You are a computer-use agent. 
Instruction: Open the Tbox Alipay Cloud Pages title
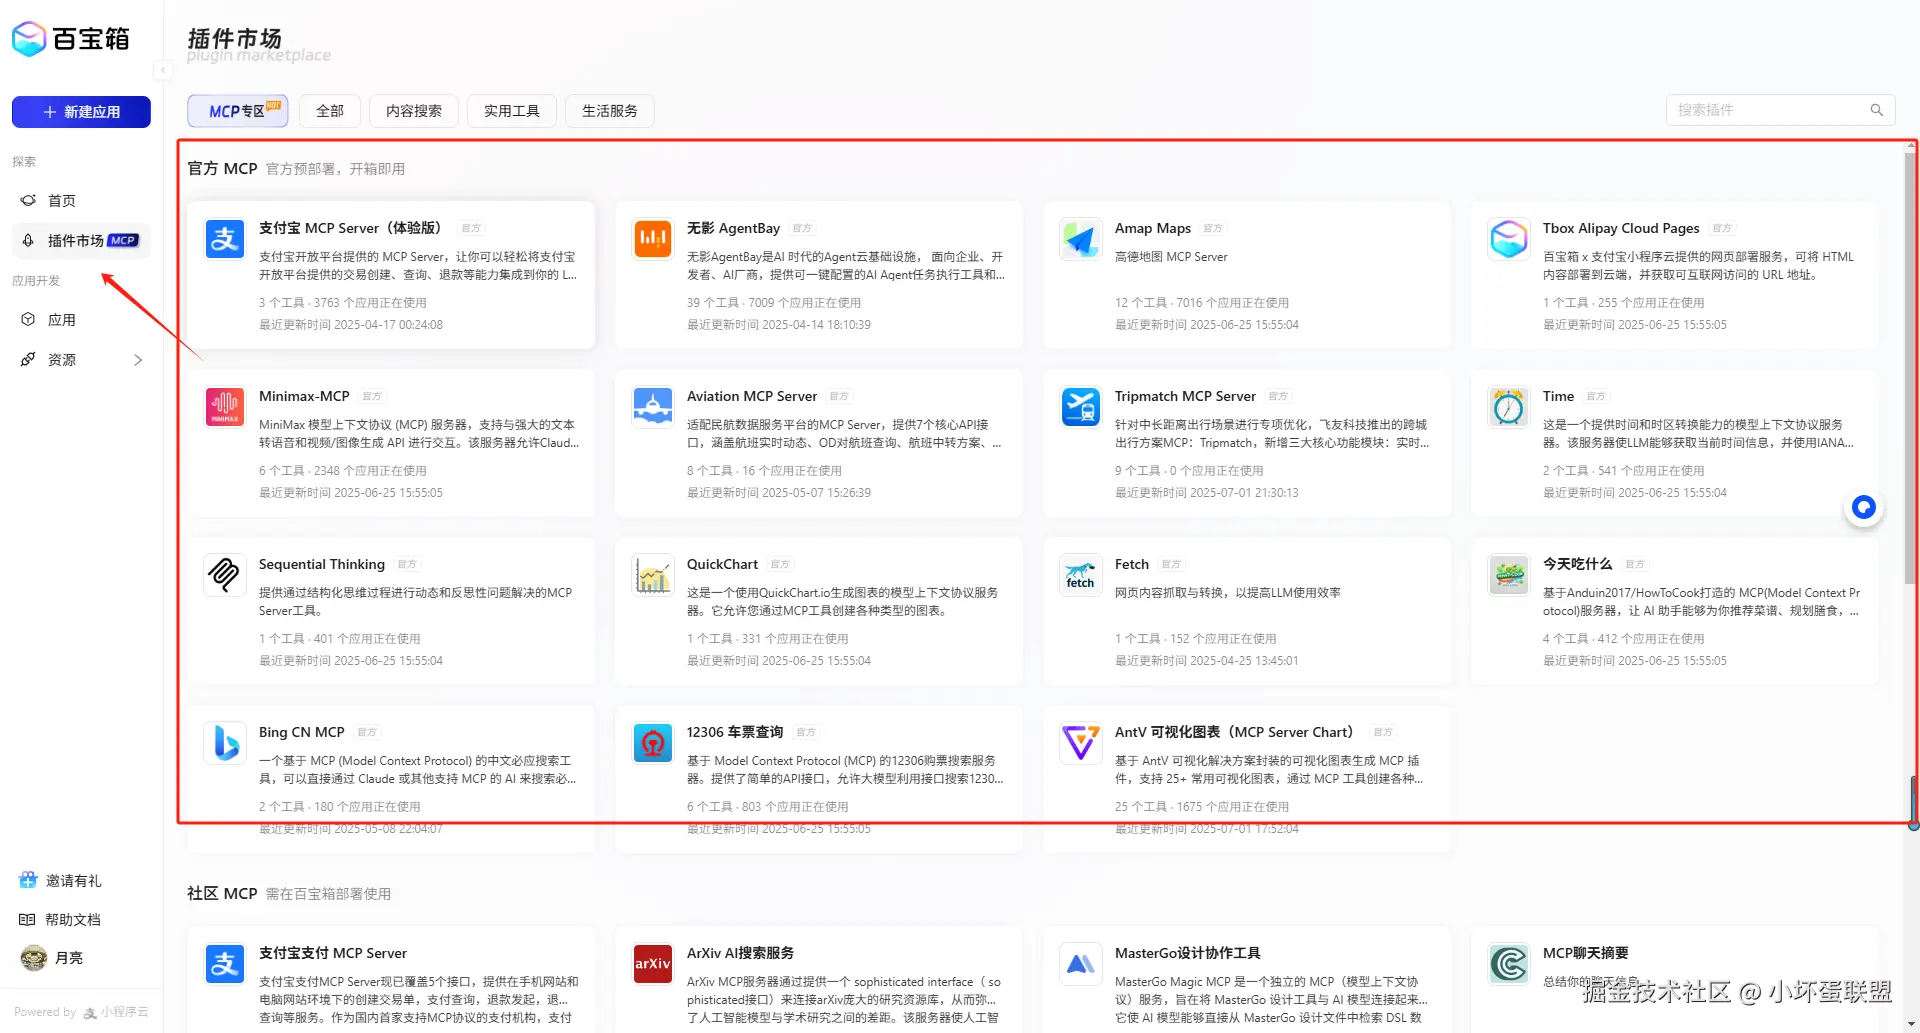(1621, 228)
